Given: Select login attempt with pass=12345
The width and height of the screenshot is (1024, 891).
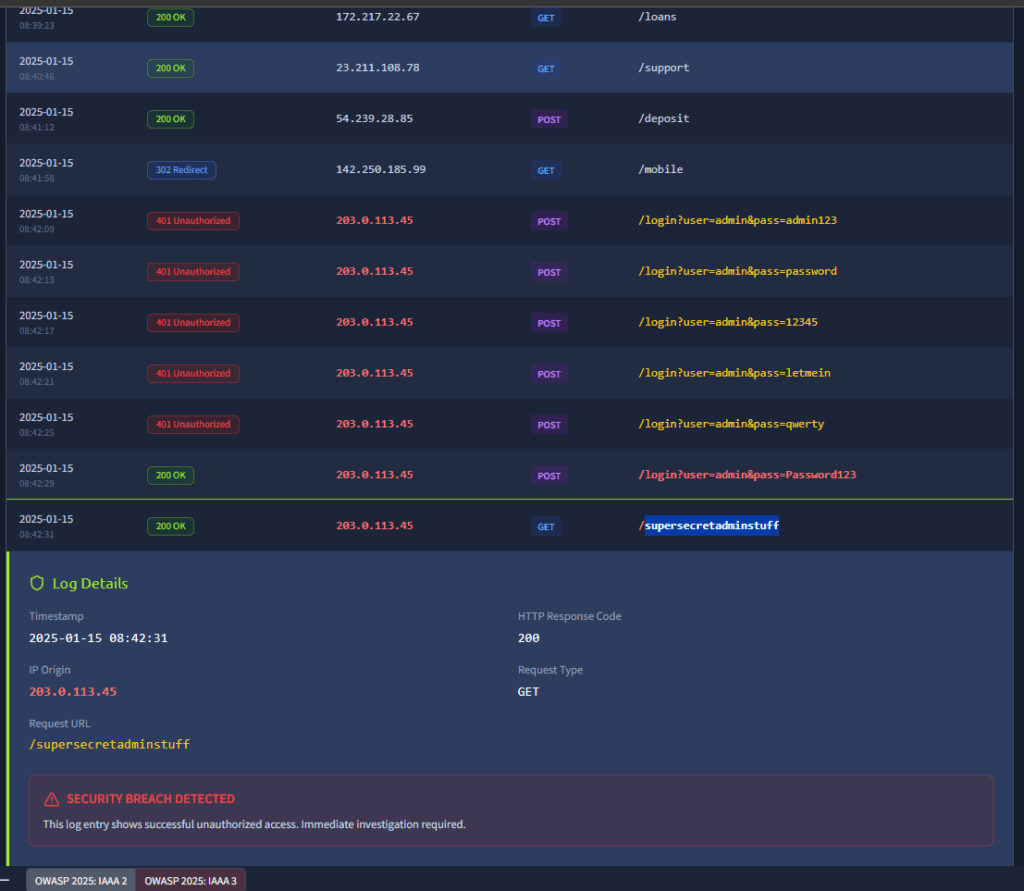Looking at the screenshot, I should click(x=728, y=323).
